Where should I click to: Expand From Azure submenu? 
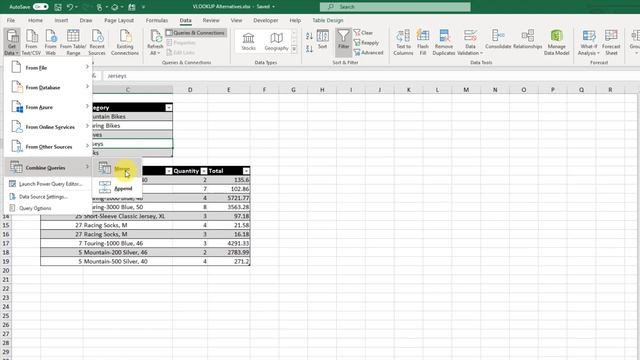pyautogui.click(x=48, y=107)
